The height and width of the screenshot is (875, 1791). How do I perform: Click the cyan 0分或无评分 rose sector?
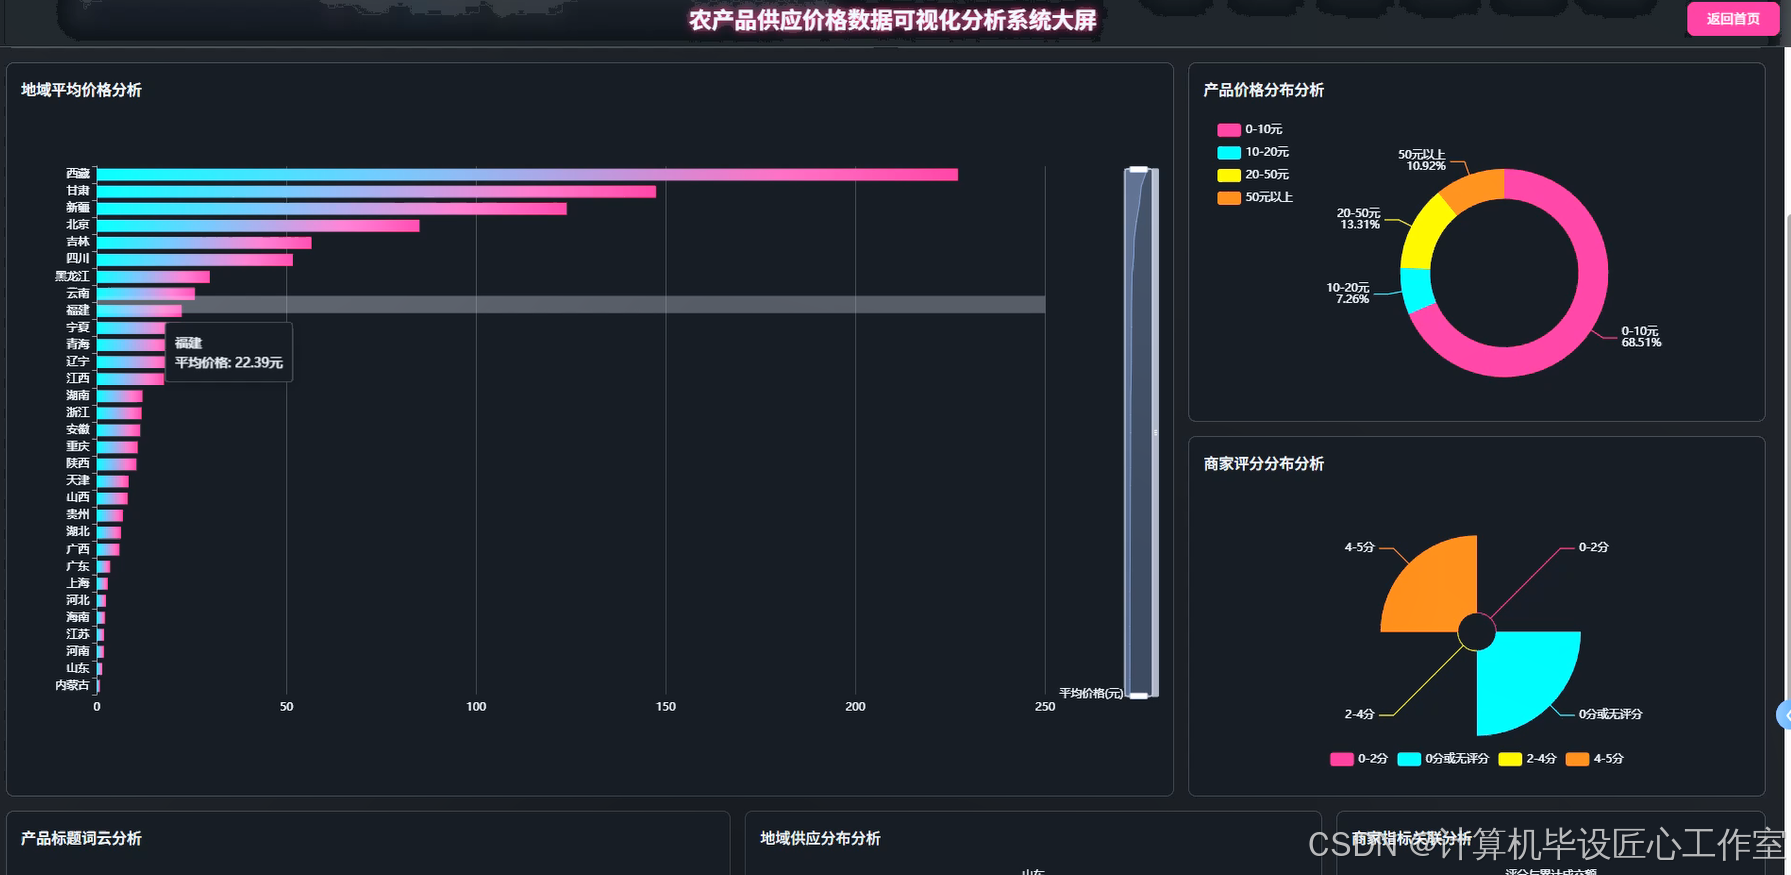click(x=1525, y=678)
